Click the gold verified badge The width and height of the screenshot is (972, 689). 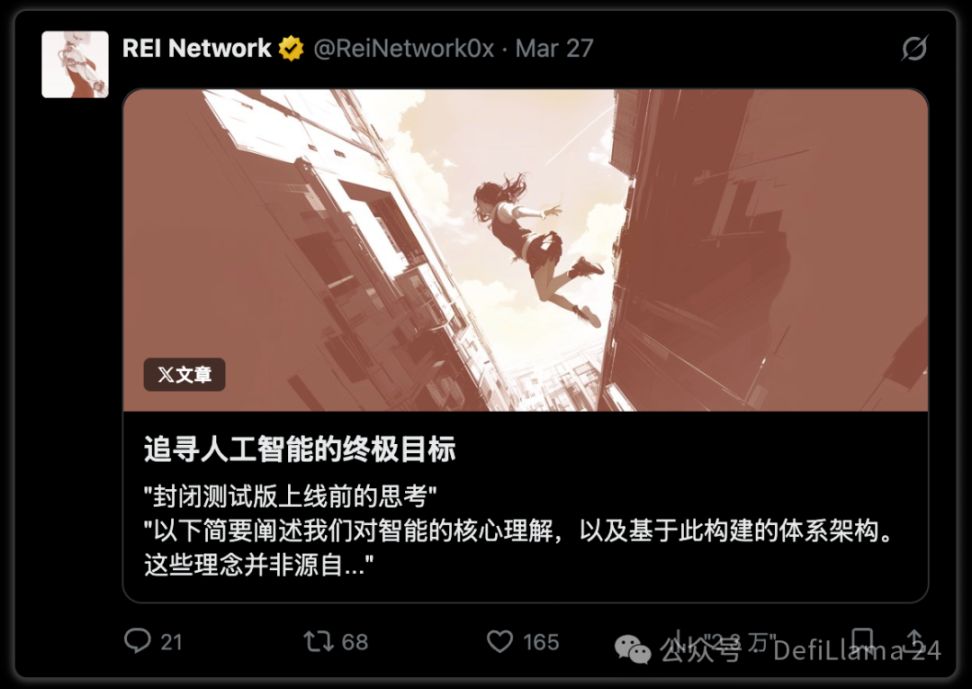[x=291, y=48]
